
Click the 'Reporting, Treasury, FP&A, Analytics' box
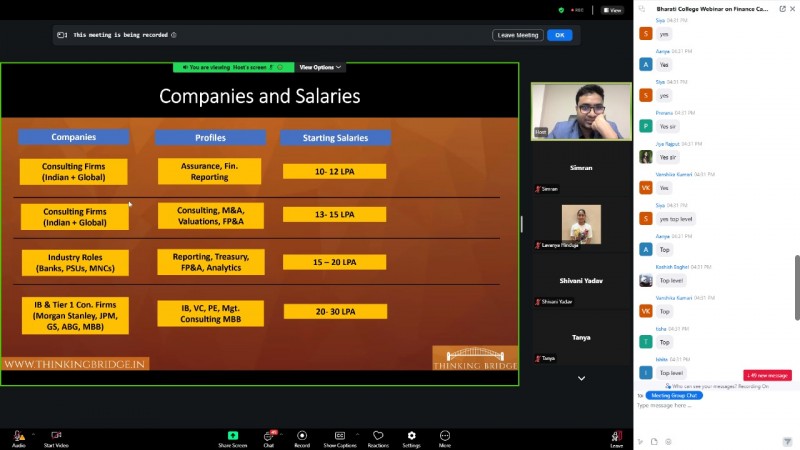point(211,262)
